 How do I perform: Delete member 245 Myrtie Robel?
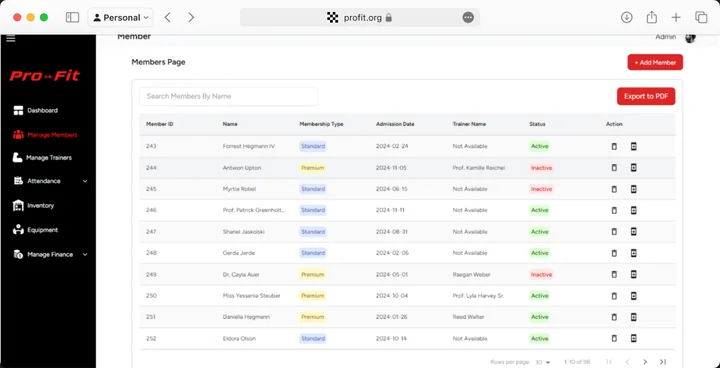[614, 189]
